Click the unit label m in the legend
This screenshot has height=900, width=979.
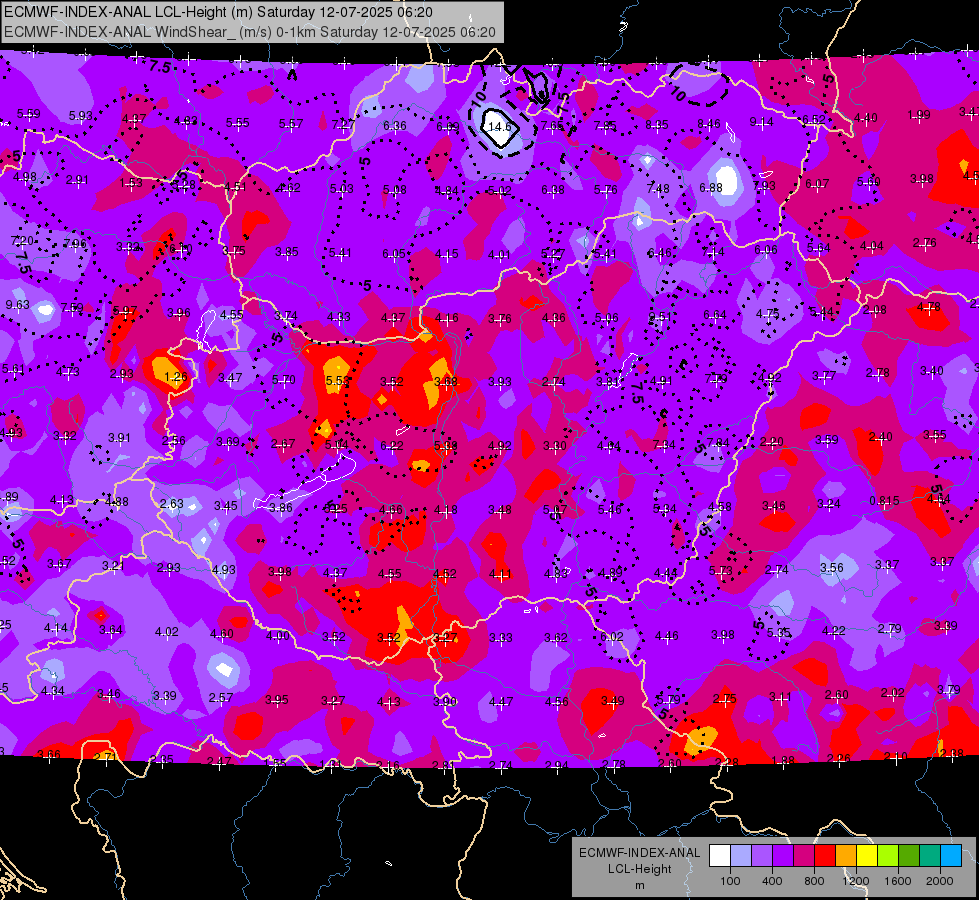click(639, 885)
